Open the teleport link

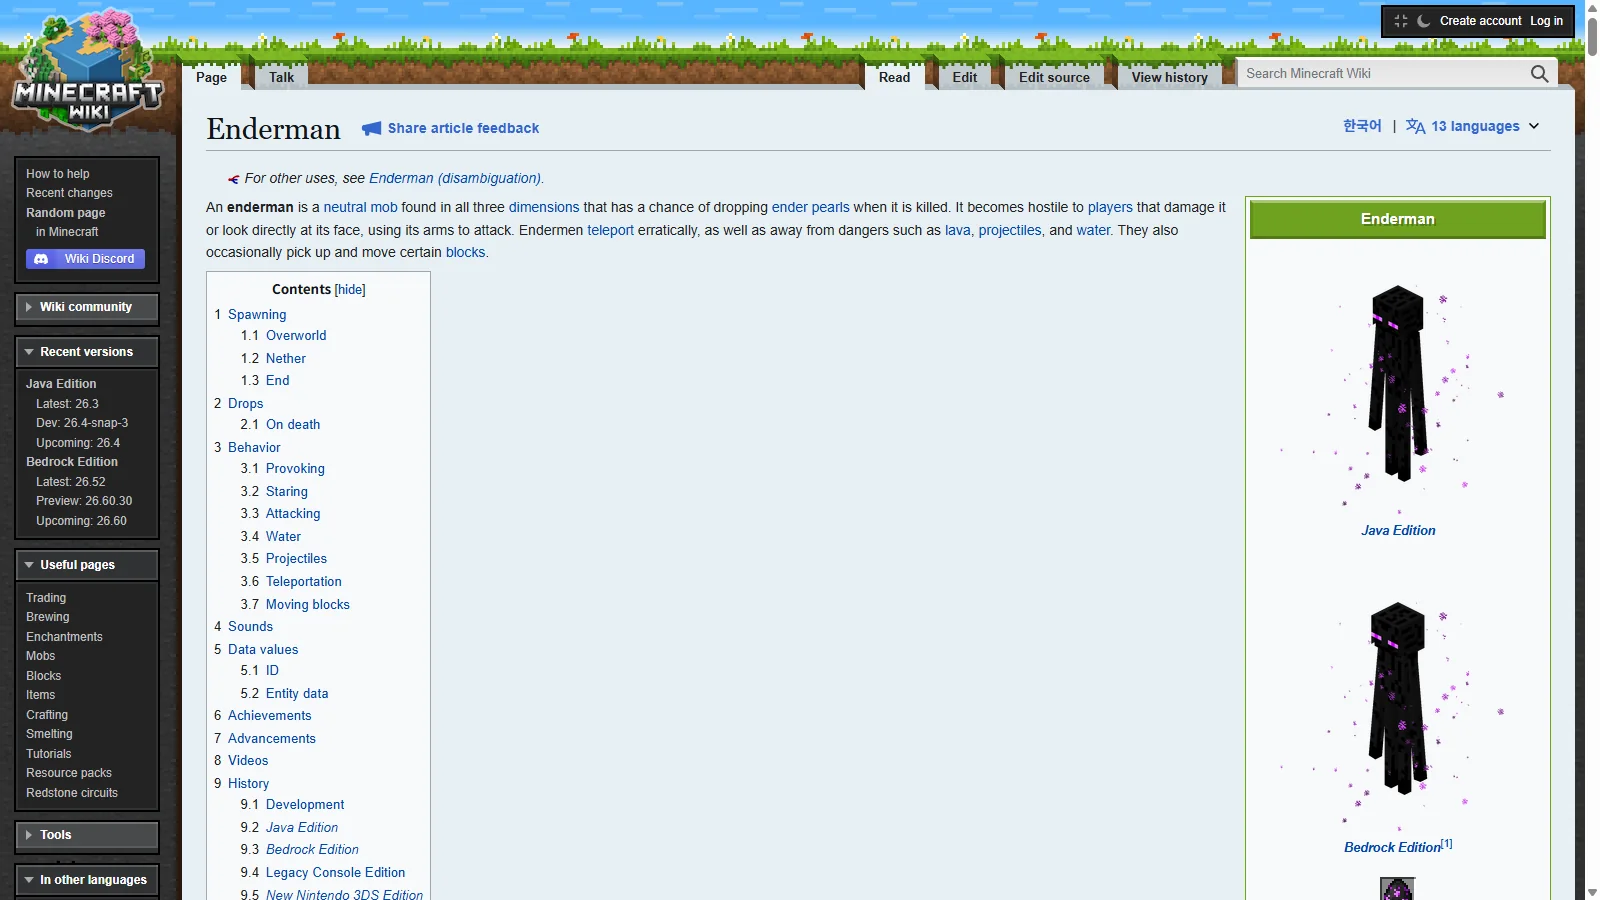pyautogui.click(x=610, y=230)
